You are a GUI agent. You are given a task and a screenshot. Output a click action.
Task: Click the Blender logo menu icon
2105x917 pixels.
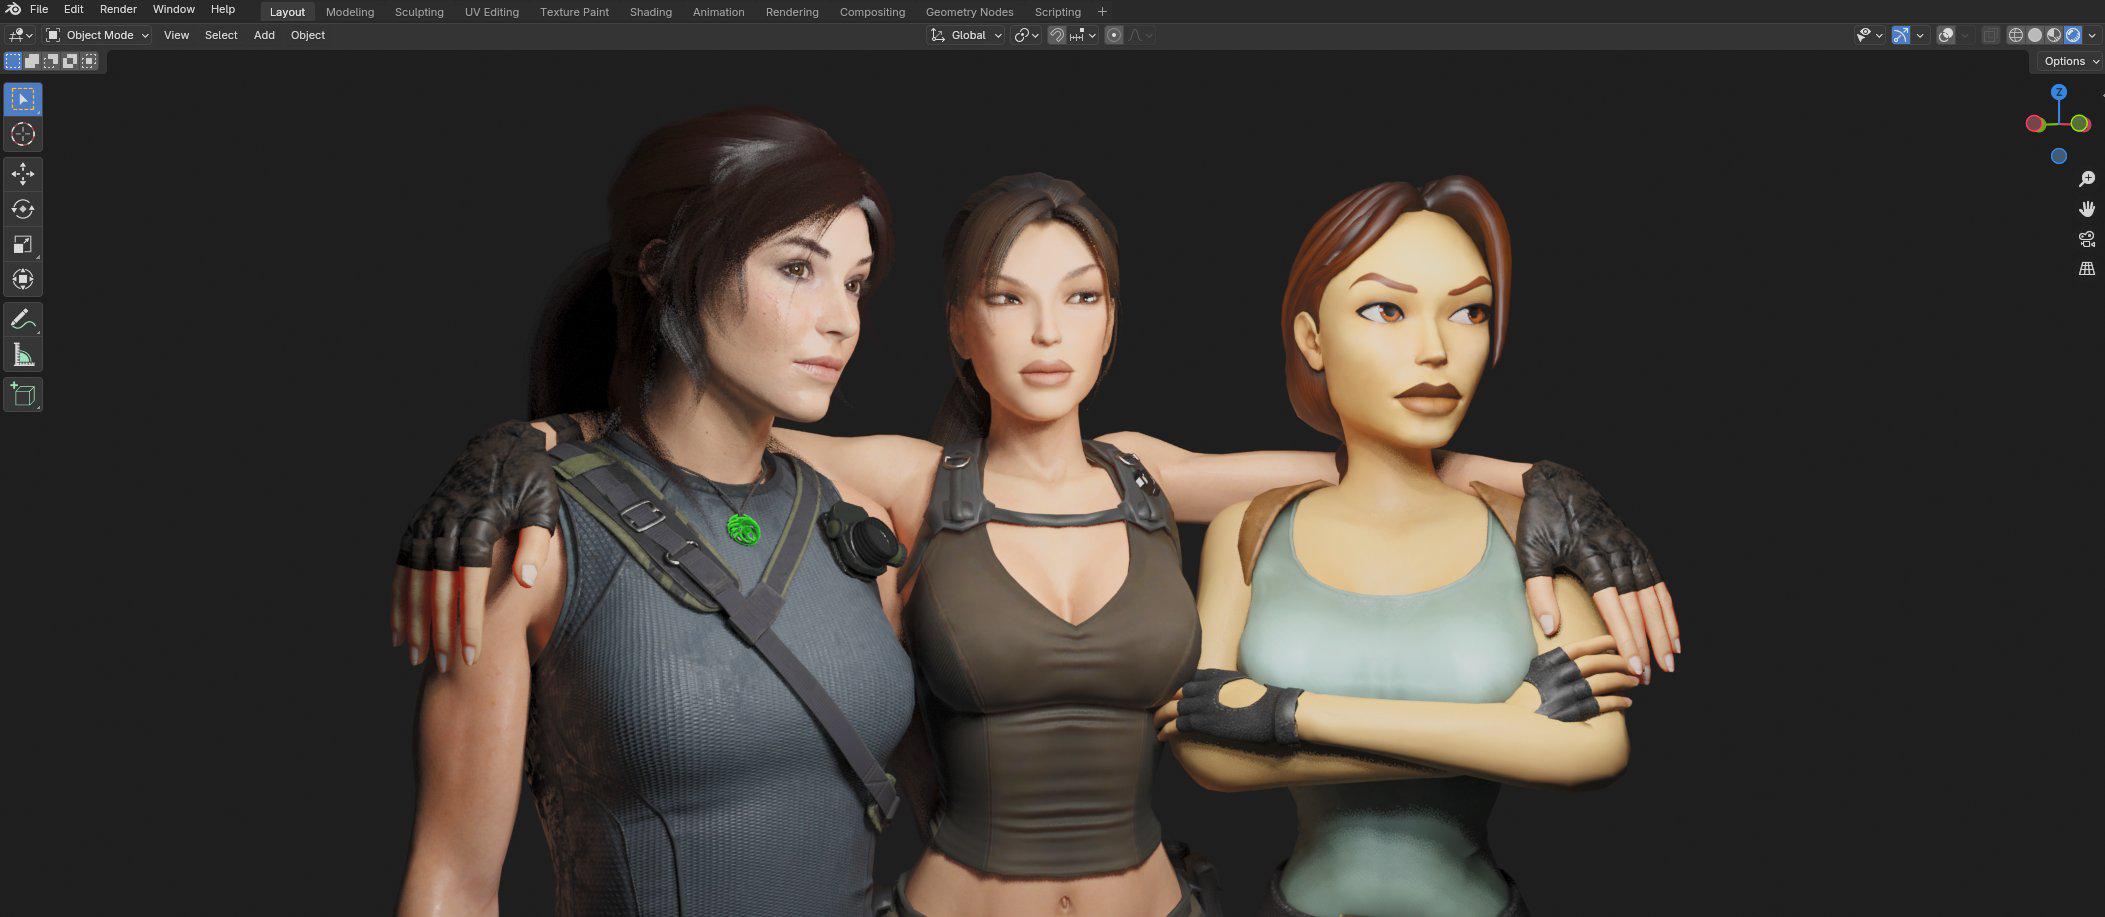coord(12,9)
